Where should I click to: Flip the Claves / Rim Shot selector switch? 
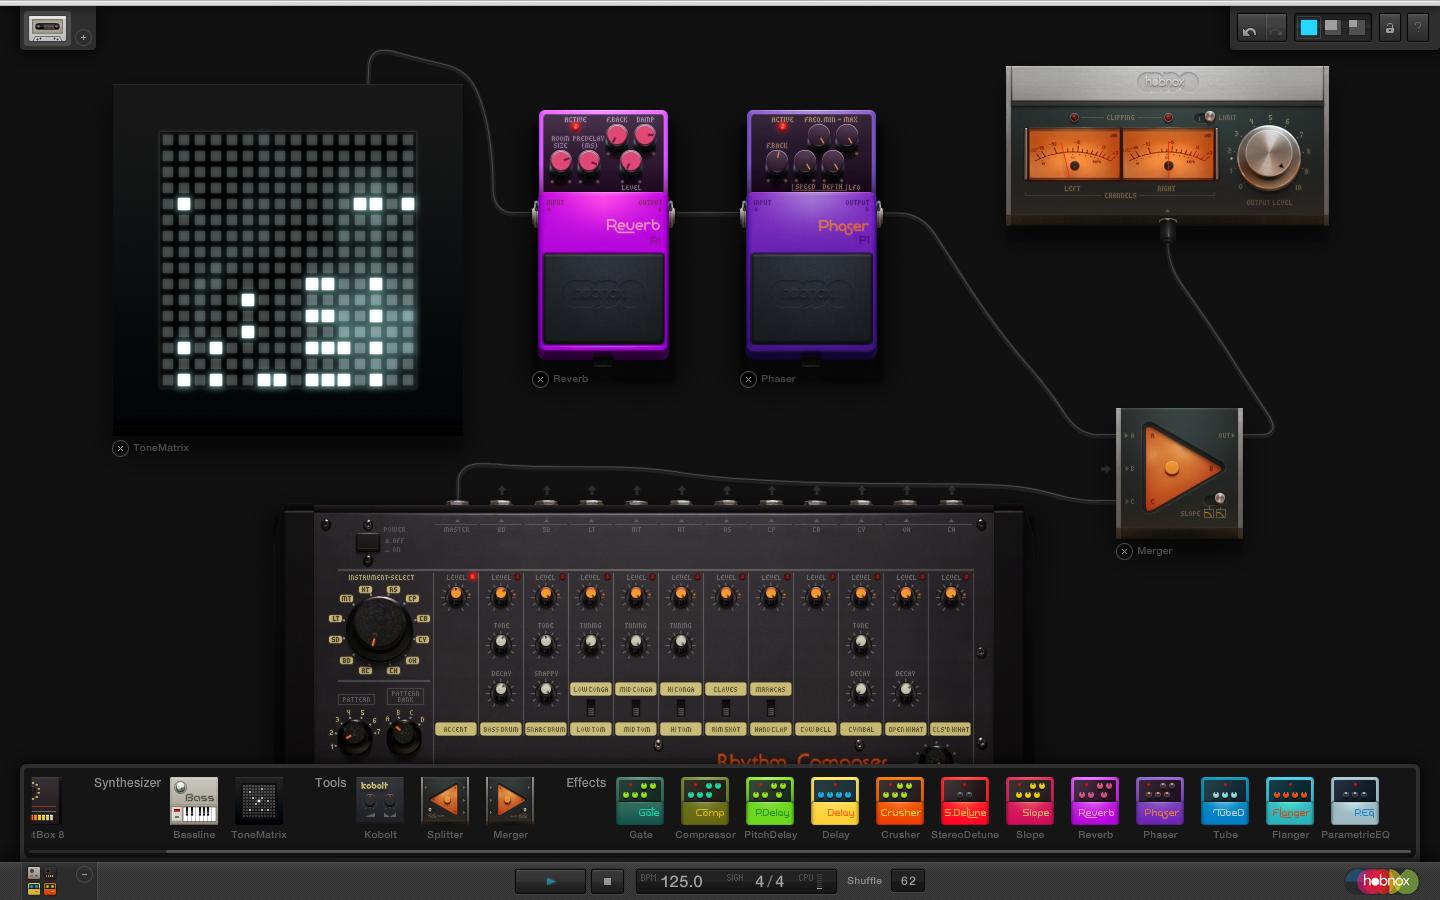point(726,709)
